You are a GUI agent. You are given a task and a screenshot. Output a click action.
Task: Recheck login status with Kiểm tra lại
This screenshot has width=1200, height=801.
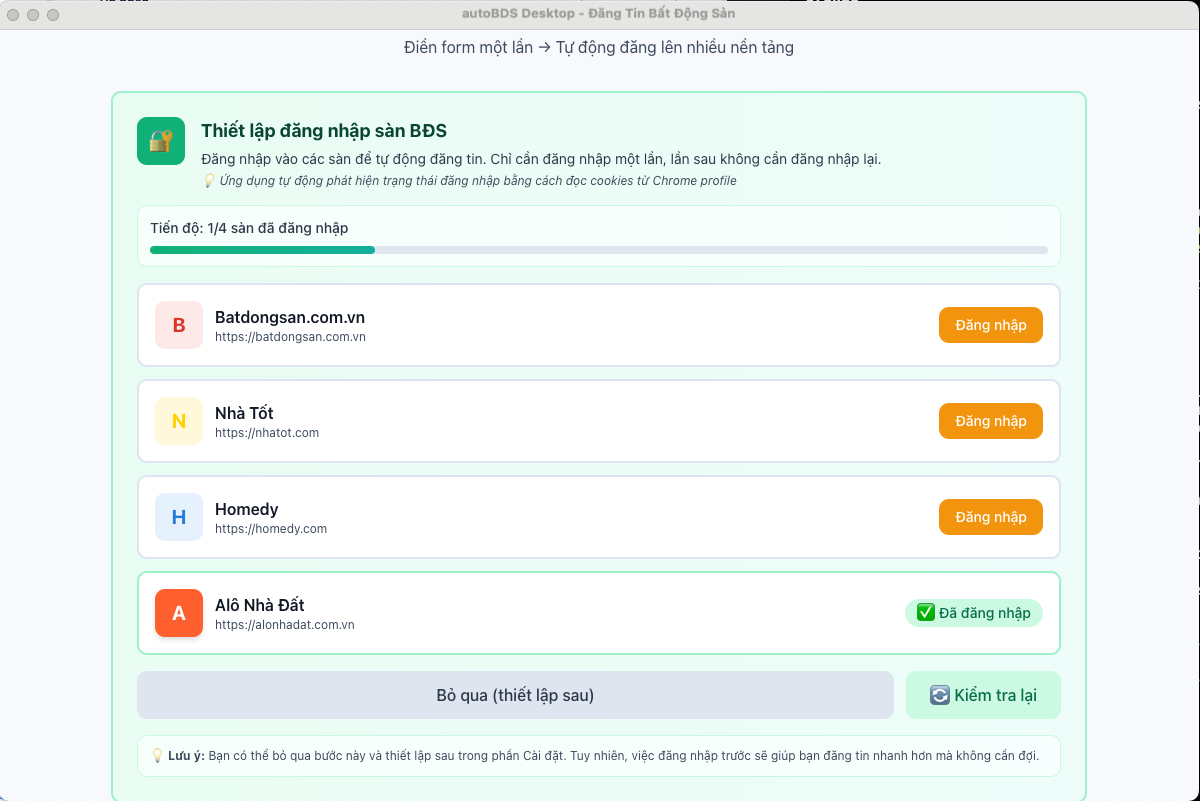click(983, 695)
